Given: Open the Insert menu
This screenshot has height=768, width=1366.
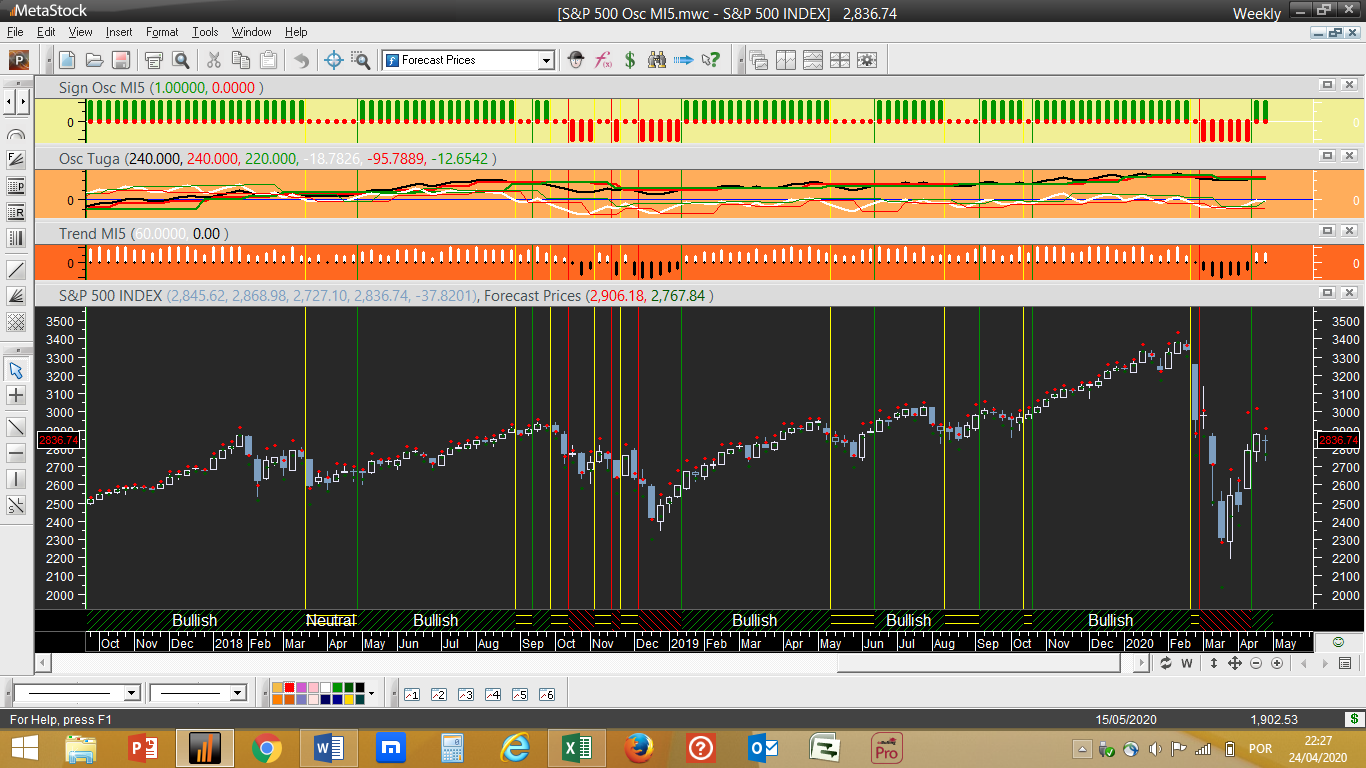Looking at the screenshot, I should 118,32.
